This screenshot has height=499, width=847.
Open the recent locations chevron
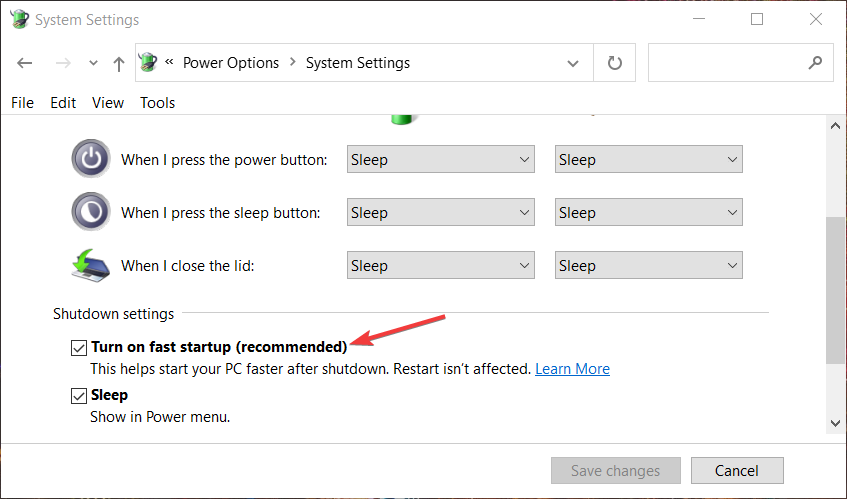[93, 63]
